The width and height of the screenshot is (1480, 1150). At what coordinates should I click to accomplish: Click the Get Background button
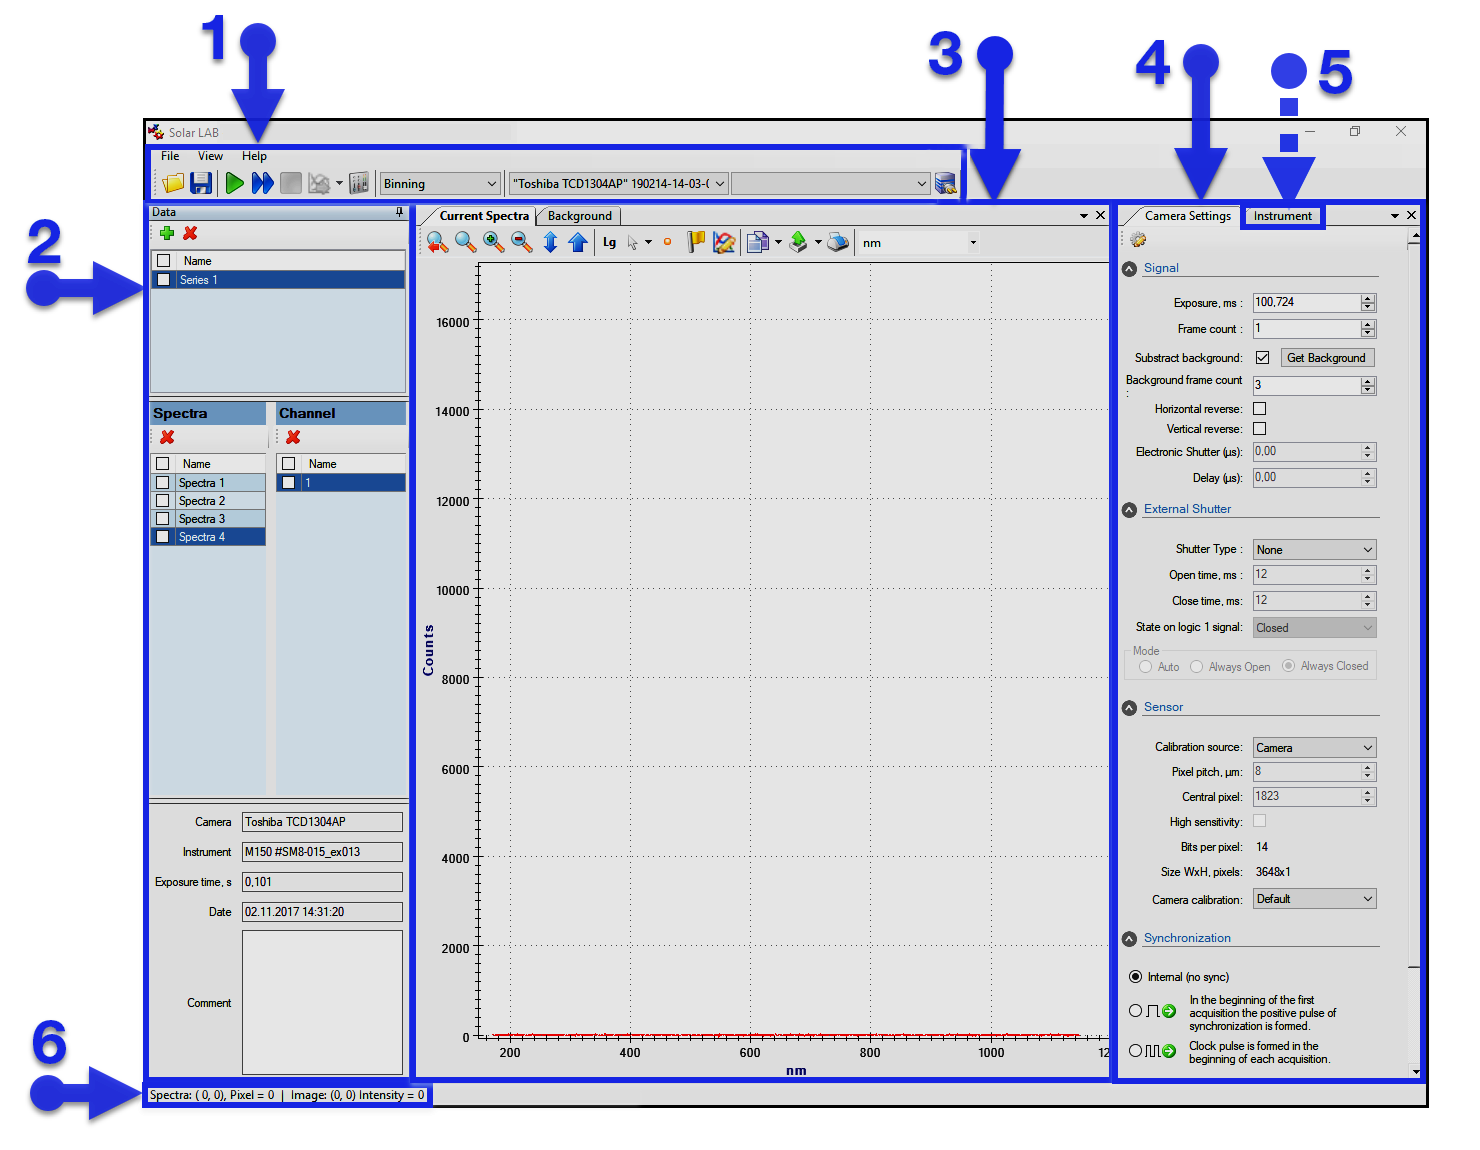tap(1326, 358)
